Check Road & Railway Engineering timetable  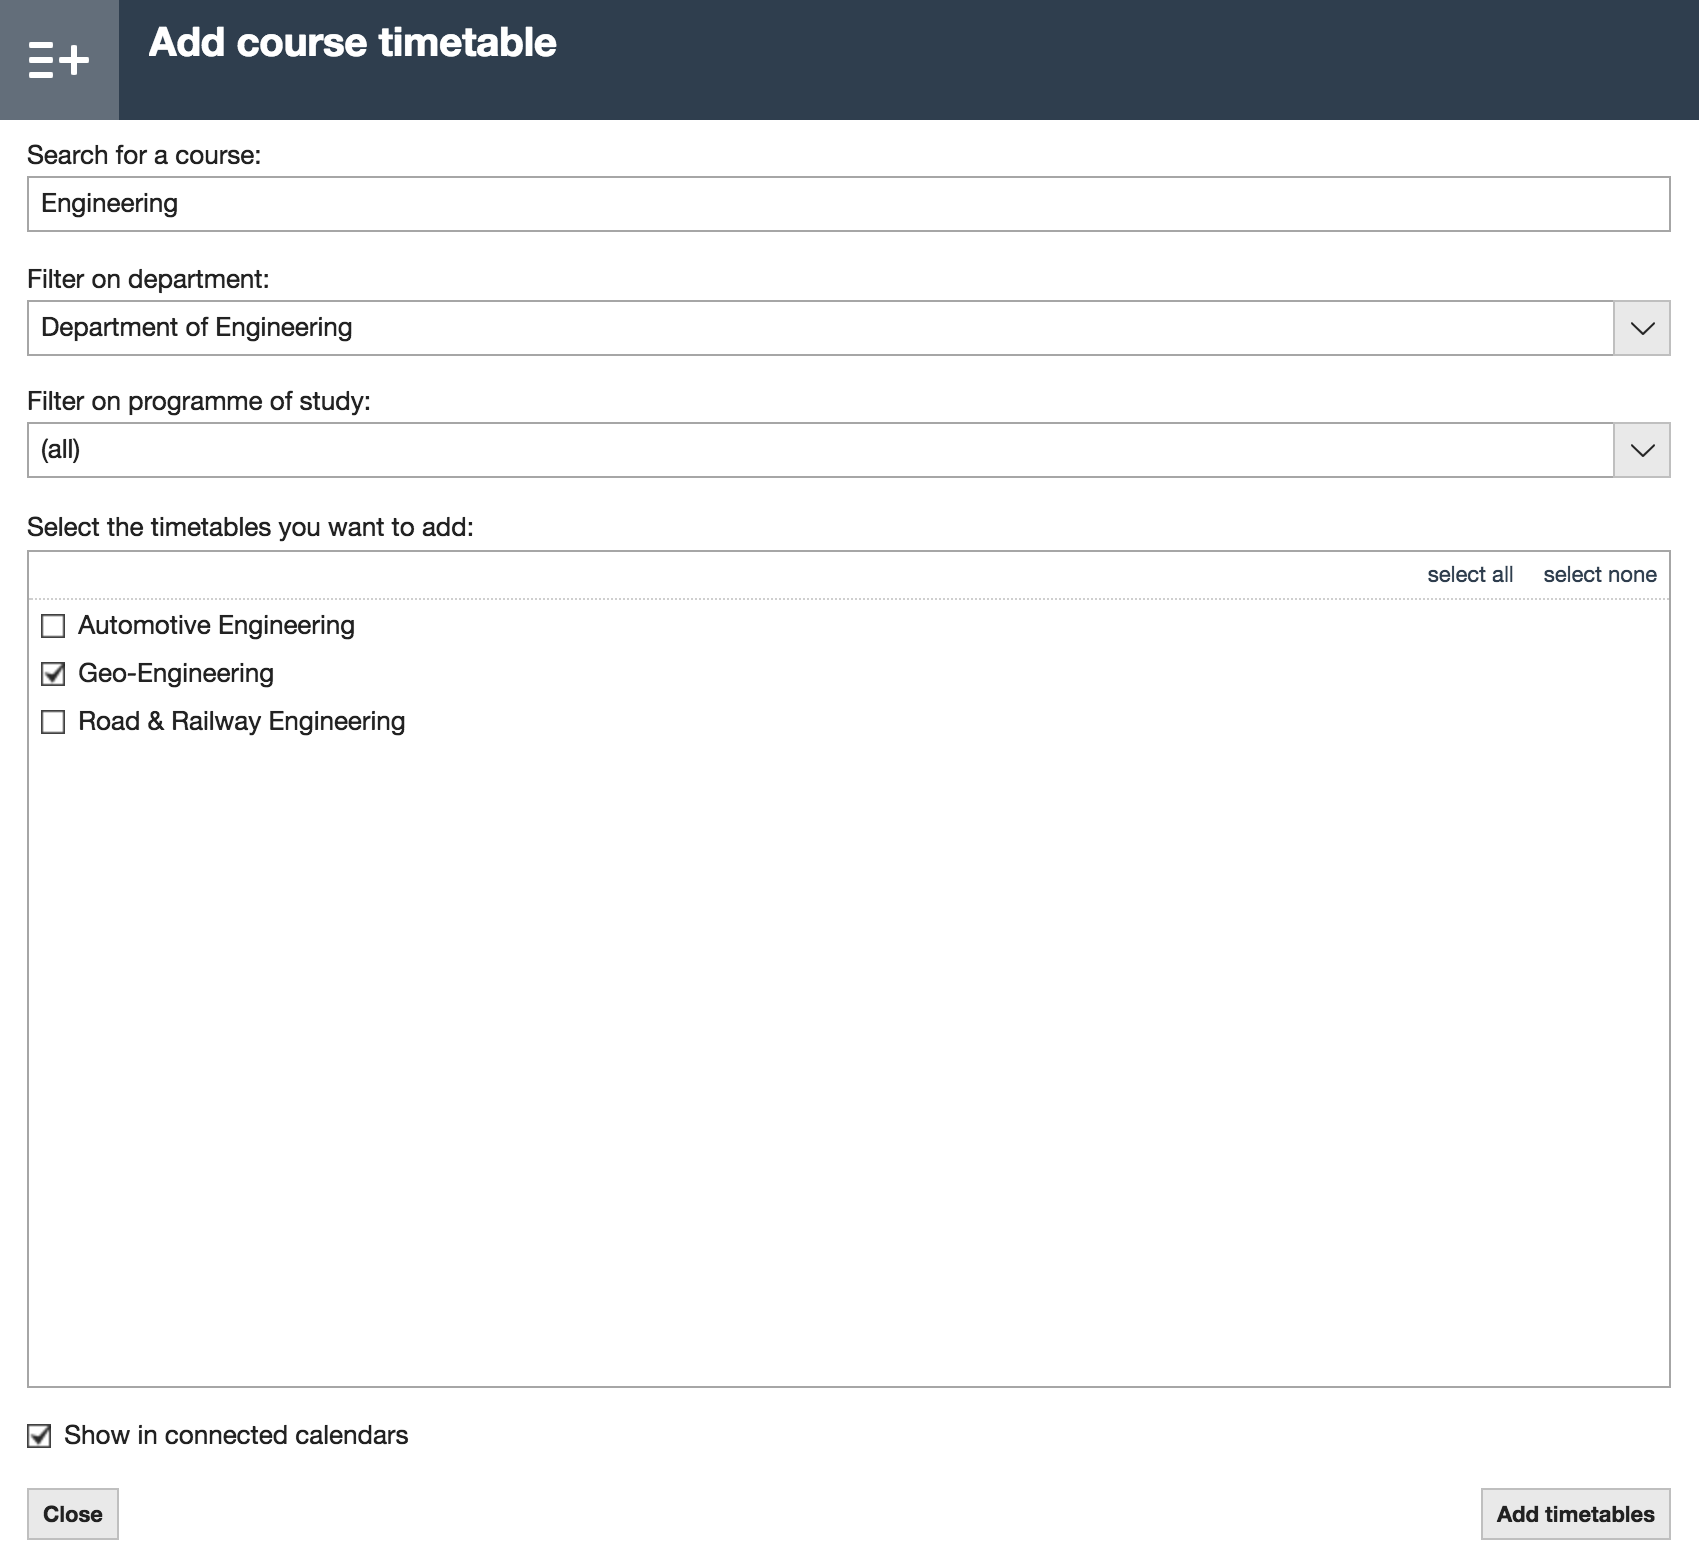pyautogui.click(x=52, y=721)
